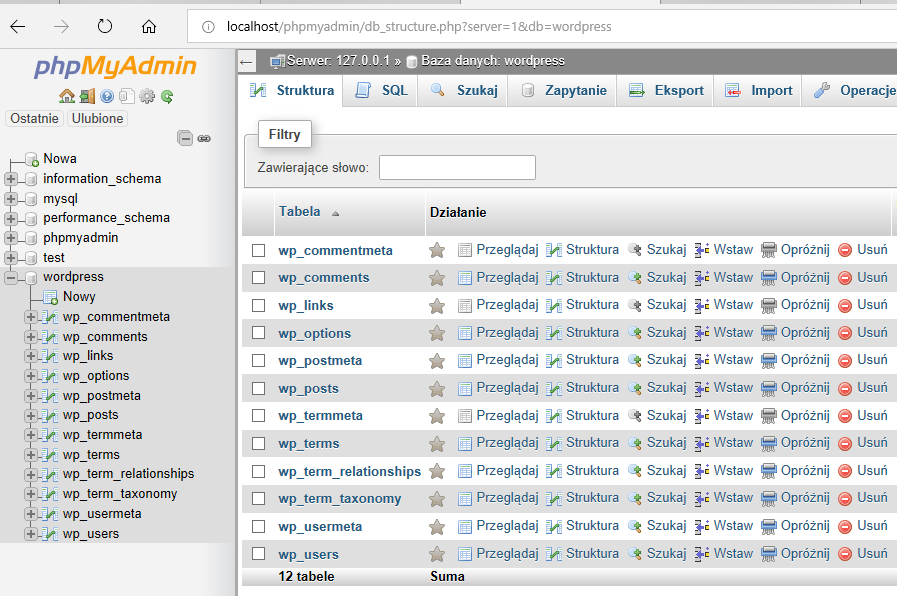Image resolution: width=897 pixels, height=596 pixels.
Task: Click the favorite star for wp_postmeta
Action: click(x=437, y=361)
